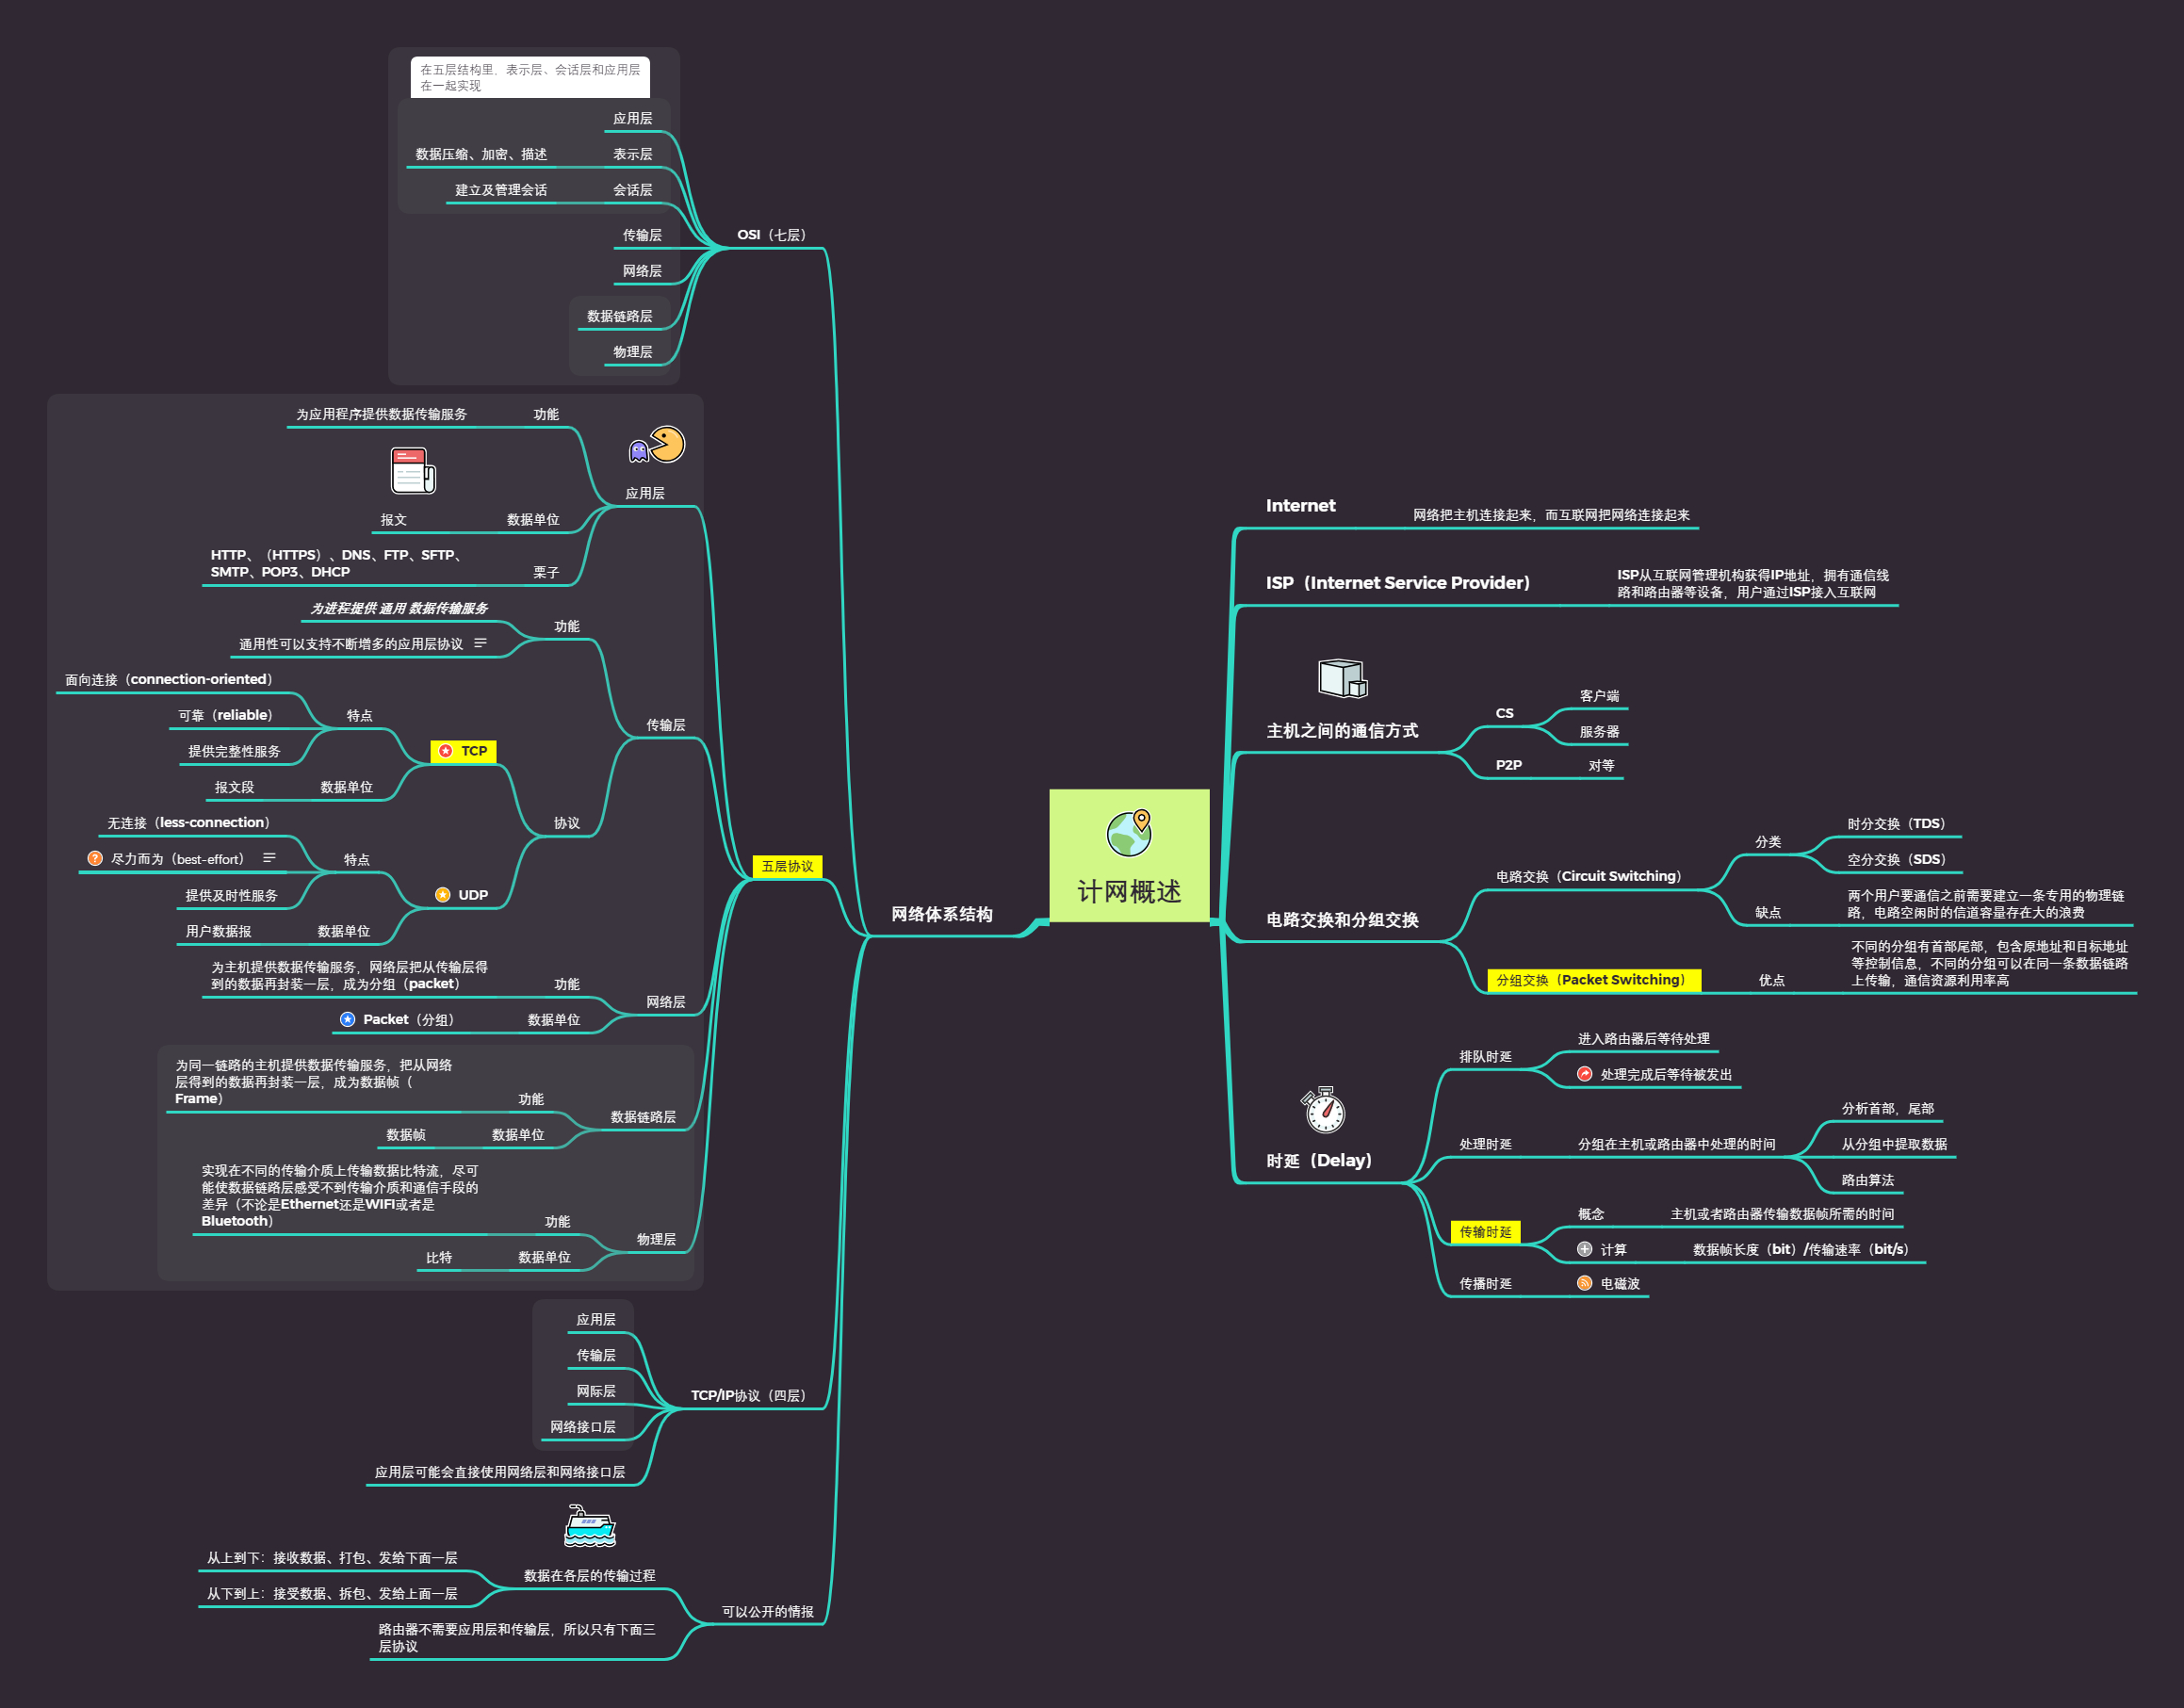Click the white callout about 五层结构
This screenshot has width=2184, height=1708.
pos(530,77)
